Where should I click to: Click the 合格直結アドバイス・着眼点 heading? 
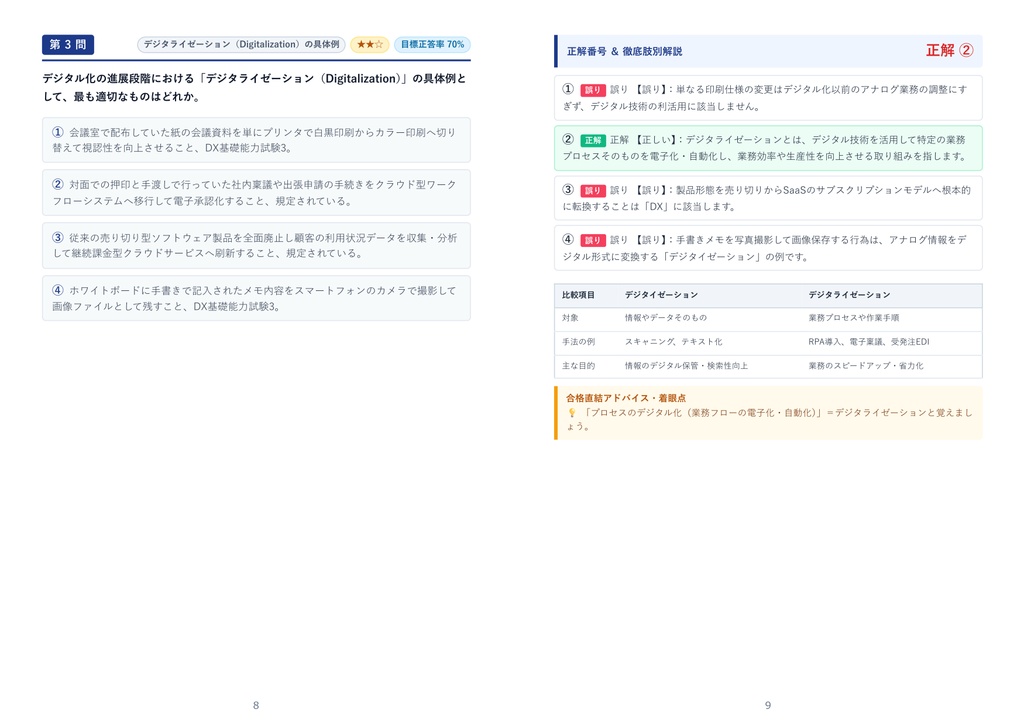[626, 398]
